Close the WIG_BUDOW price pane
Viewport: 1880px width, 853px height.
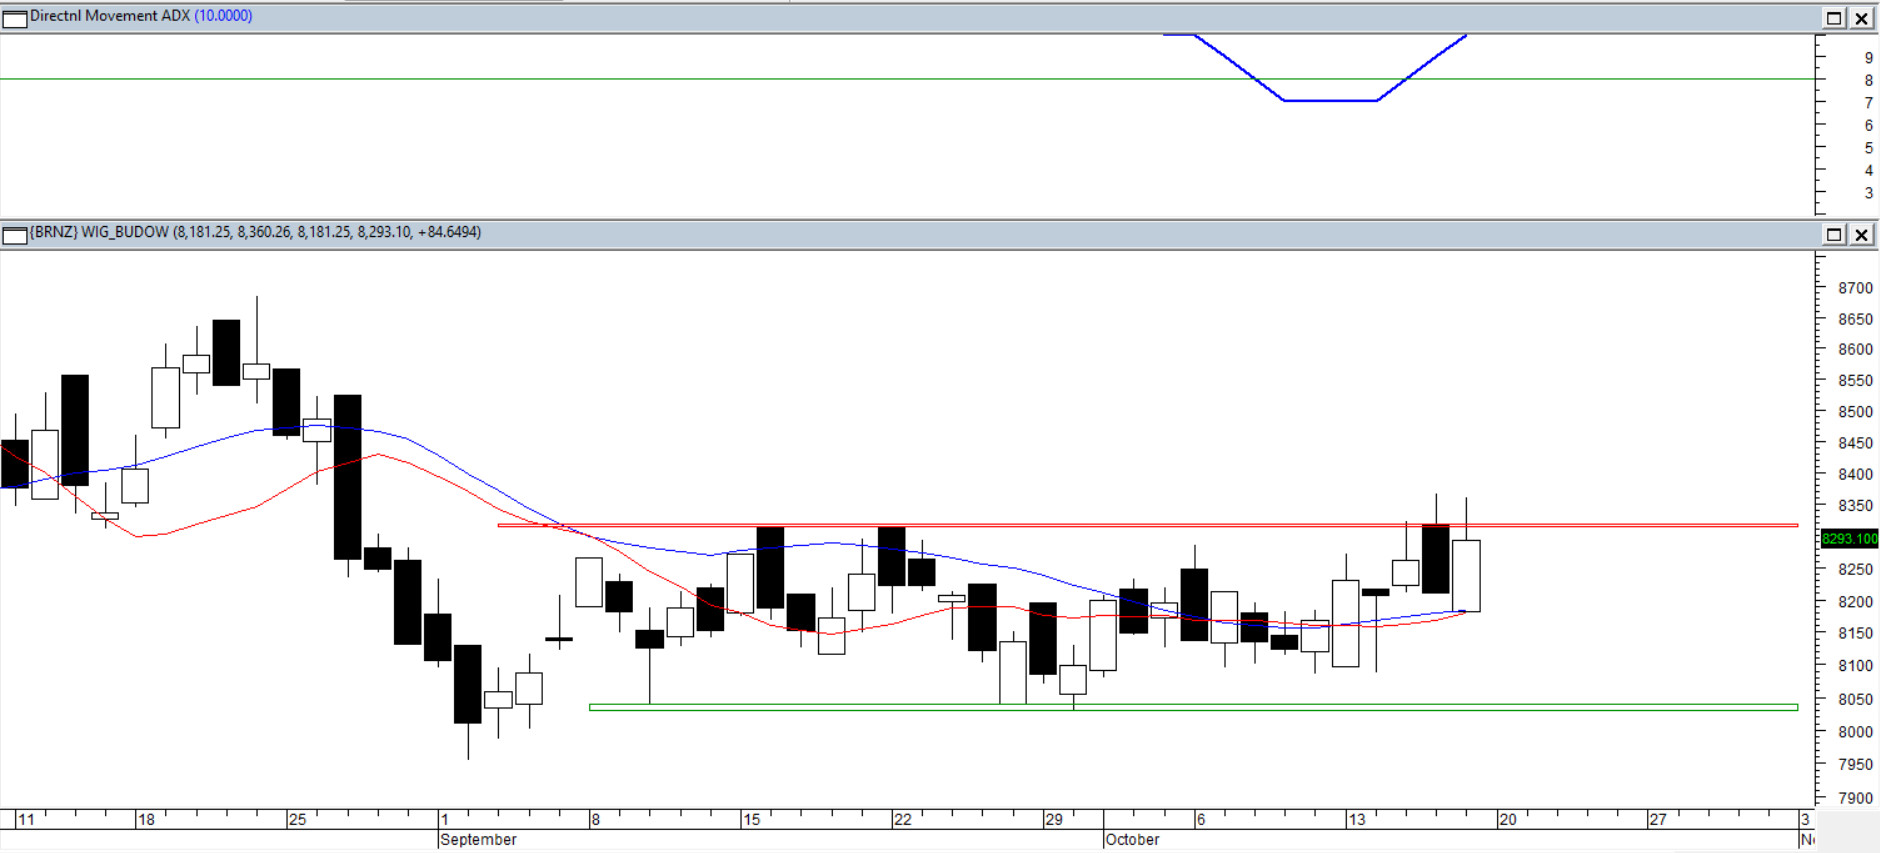point(1861,235)
